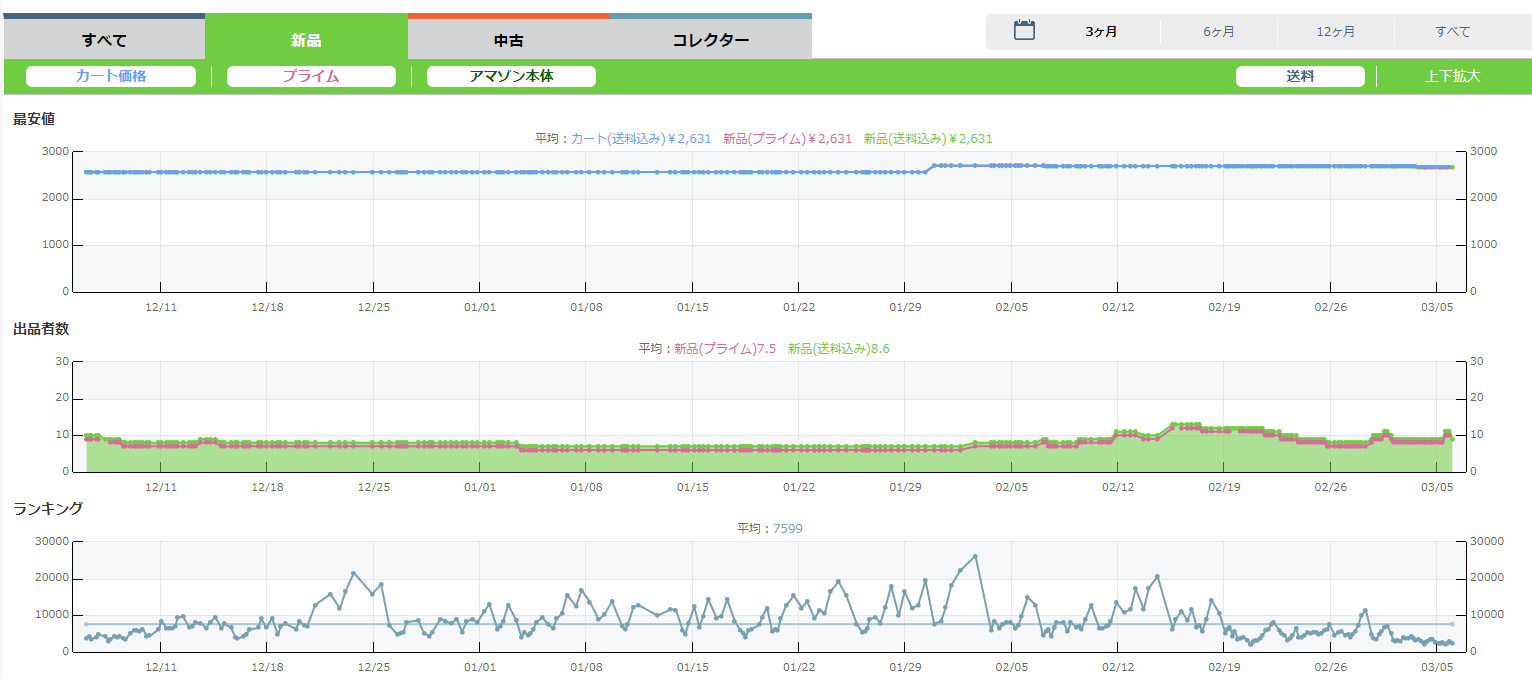Click the ranking average value 7599
The width and height of the screenshot is (1532, 679).
787,529
